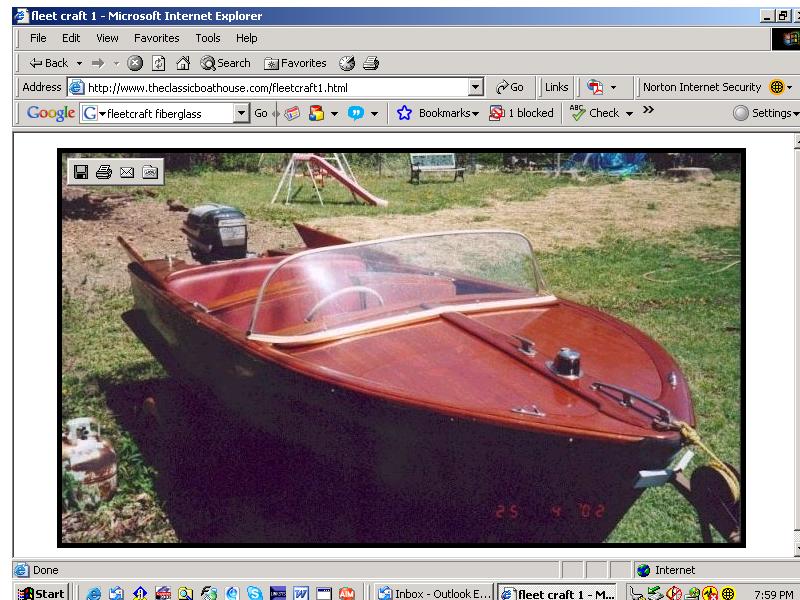Click the 7:59 PM system clock
This screenshot has height=600, width=800.
774,594
